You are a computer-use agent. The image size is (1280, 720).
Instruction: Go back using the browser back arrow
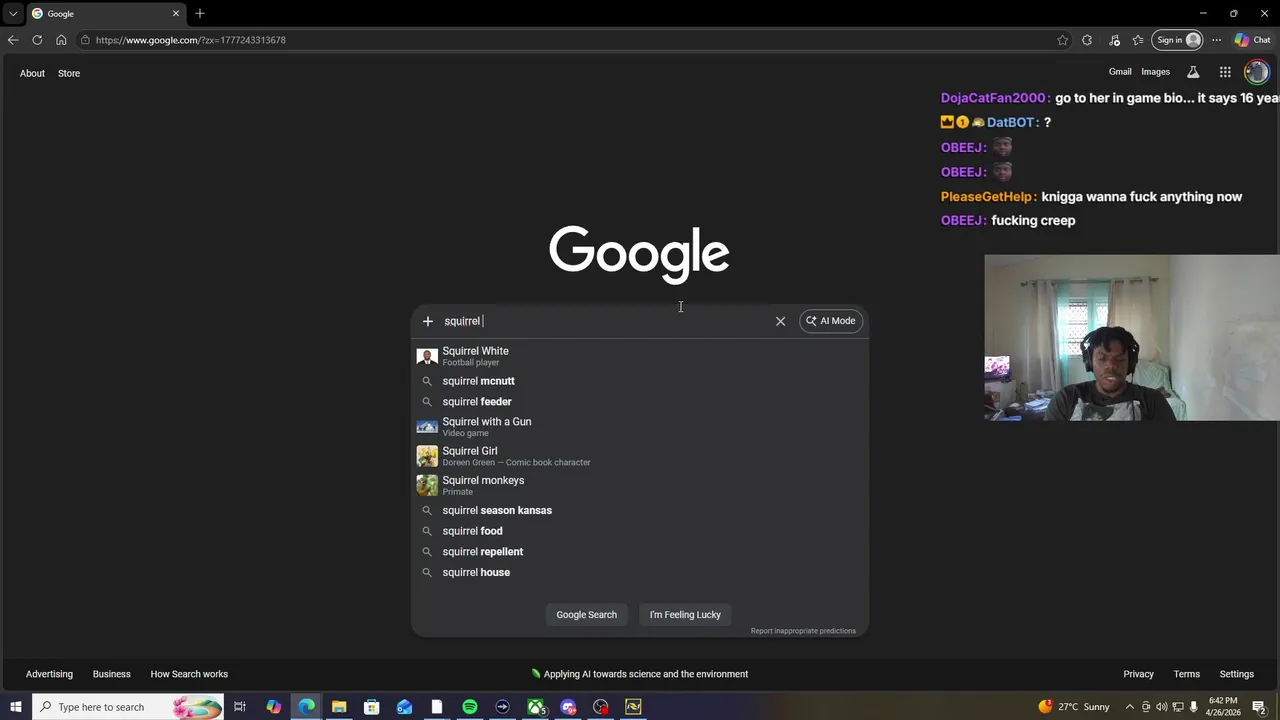click(x=13, y=40)
